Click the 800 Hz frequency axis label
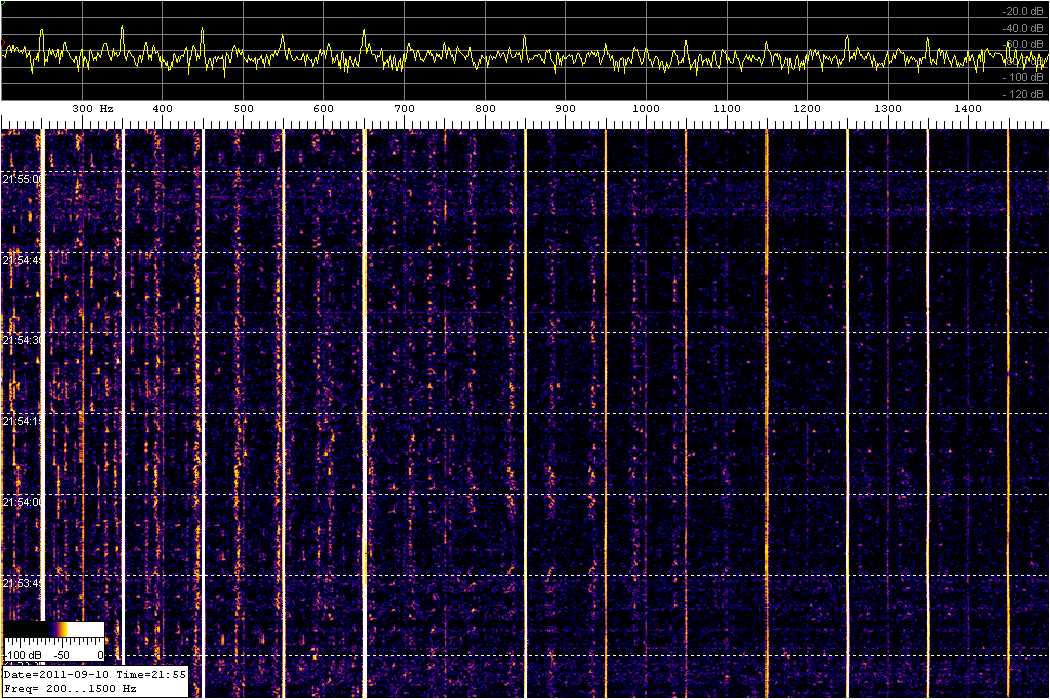The width and height of the screenshot is (1050, 699). [485, 108]
